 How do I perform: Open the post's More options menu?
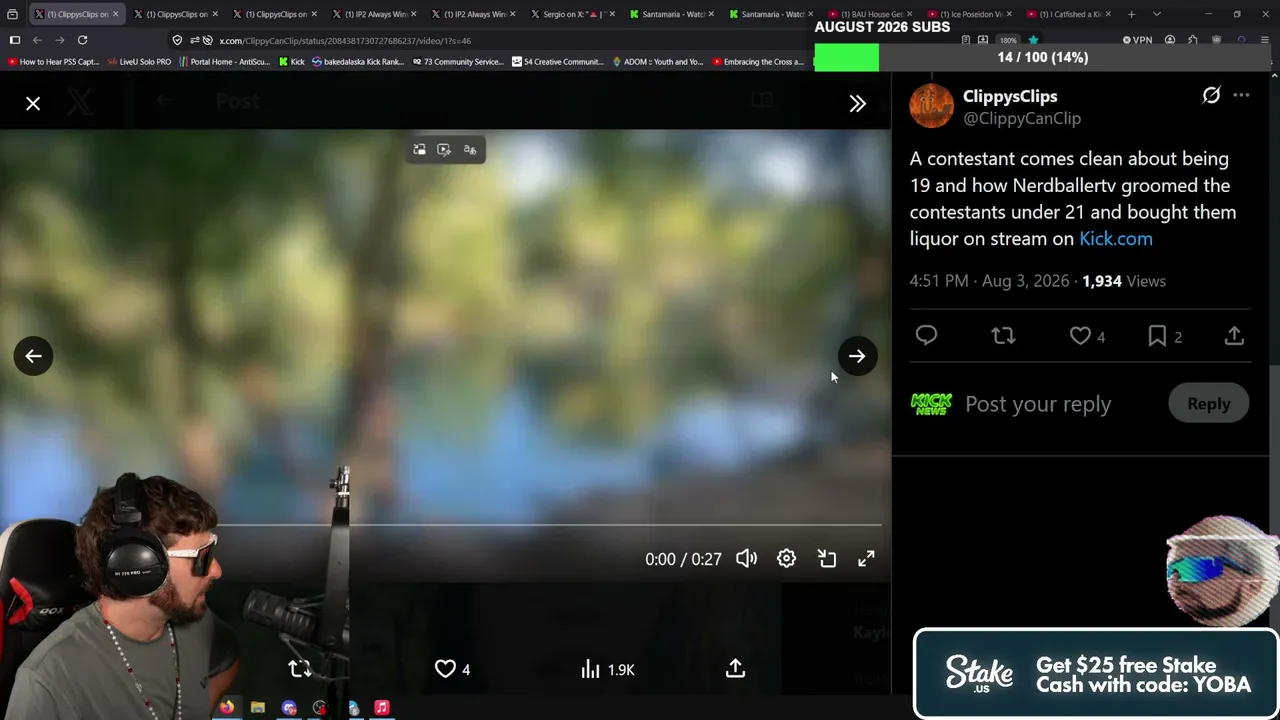(1241, 95)
